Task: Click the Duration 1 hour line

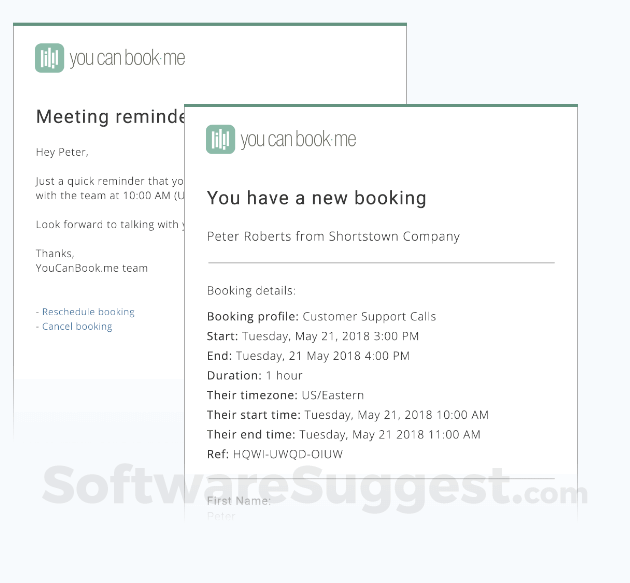Action: pyautogui.click(x=255, y=376)
